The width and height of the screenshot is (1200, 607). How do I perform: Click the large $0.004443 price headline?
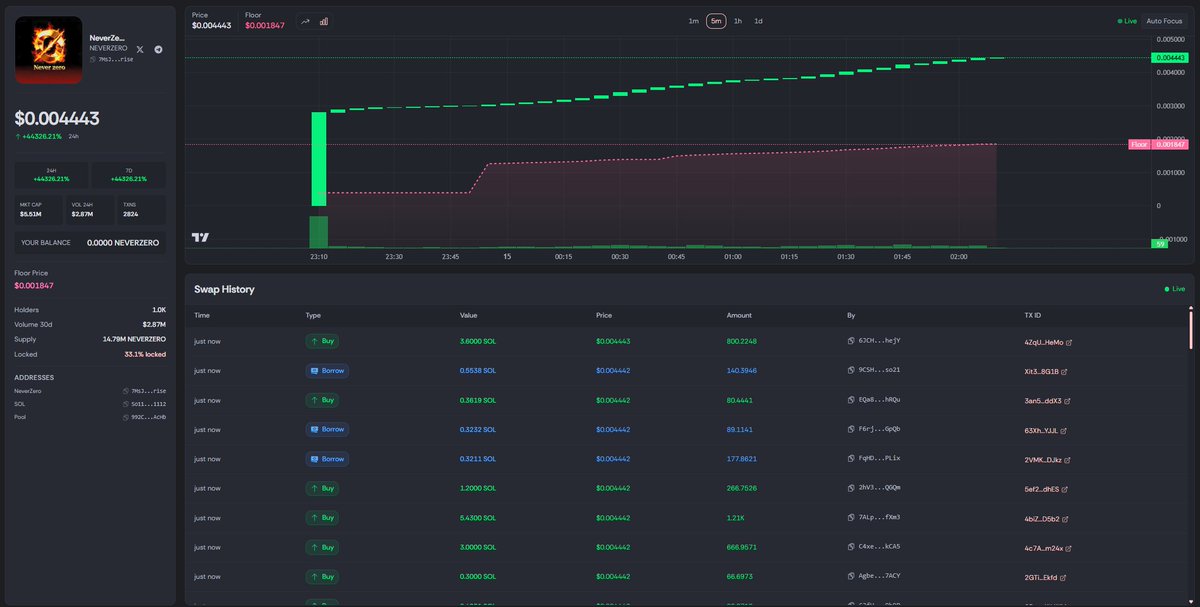[x=57, y=118]
